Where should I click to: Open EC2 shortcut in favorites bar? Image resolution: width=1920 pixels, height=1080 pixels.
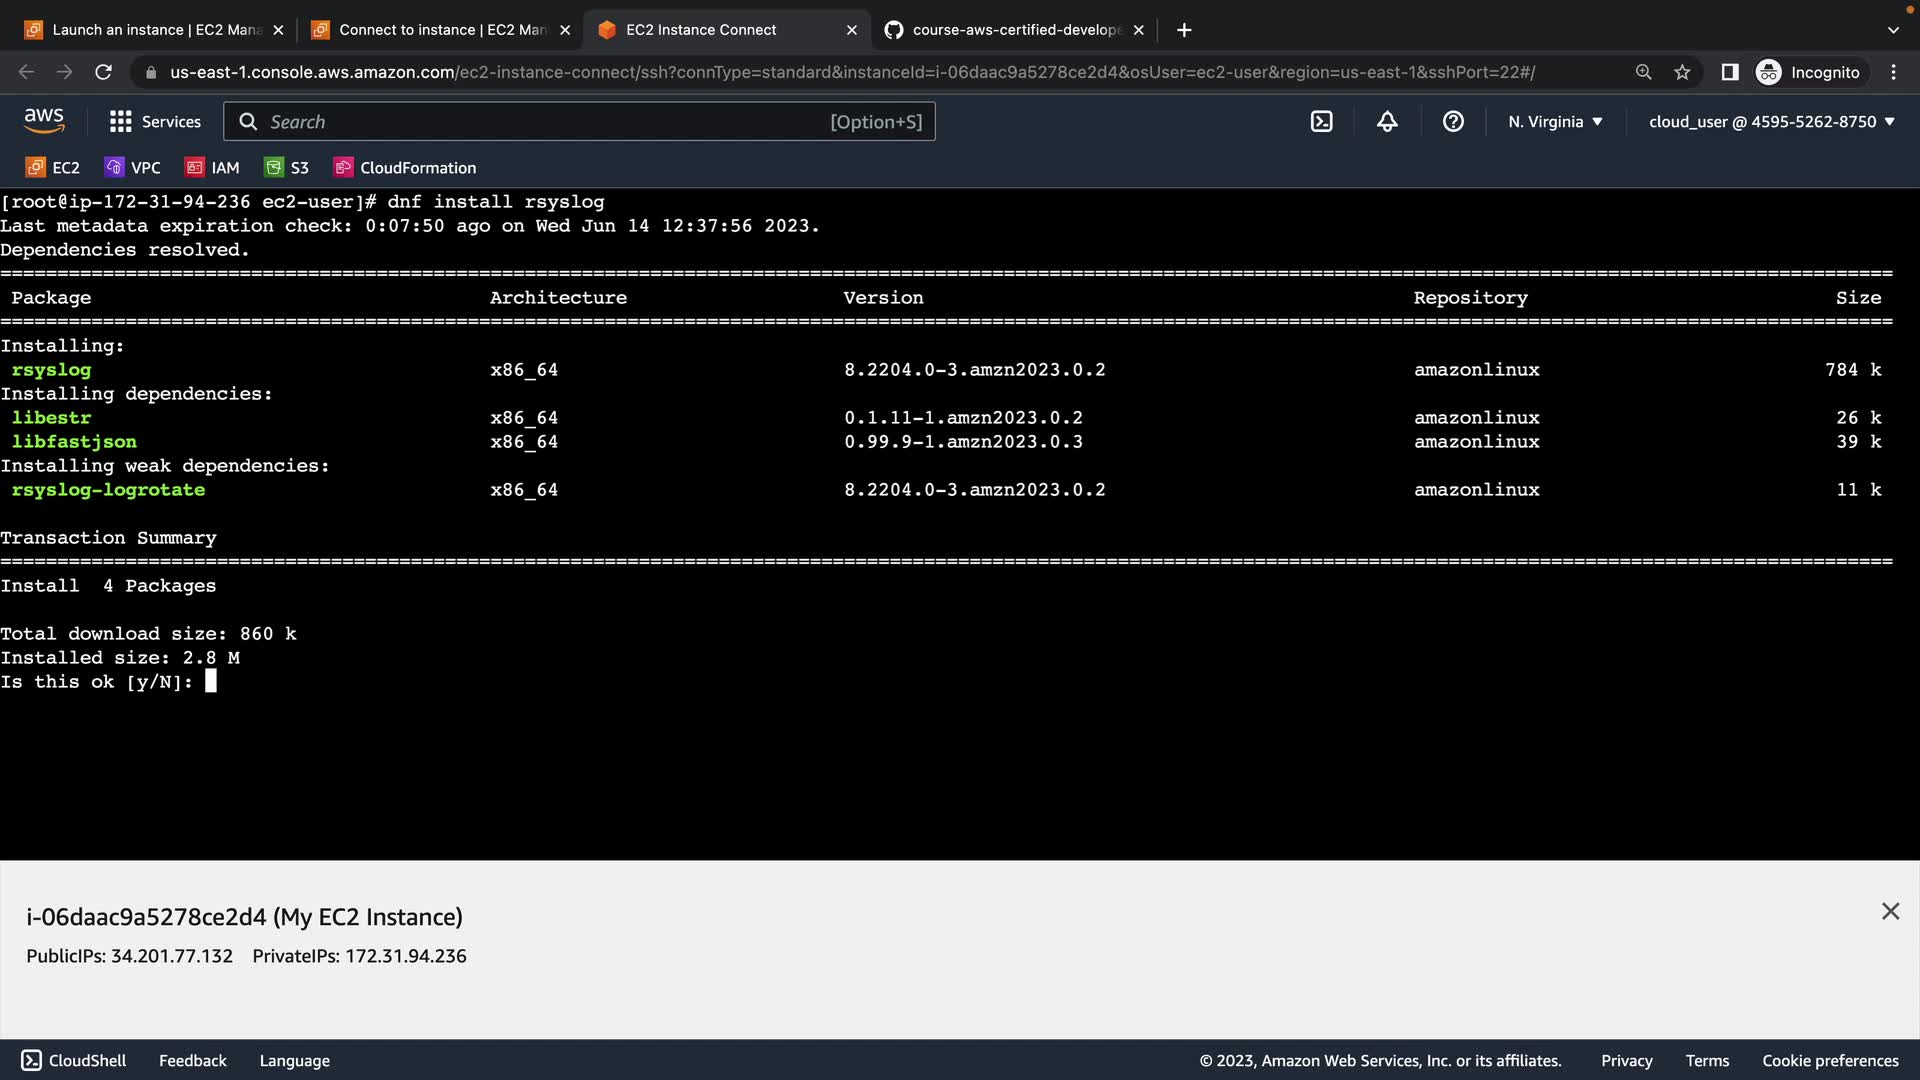point(53,168)
